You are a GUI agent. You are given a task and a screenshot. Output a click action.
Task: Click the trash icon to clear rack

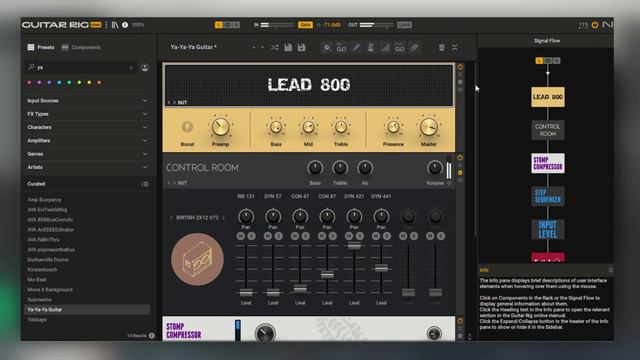click(x=442, y=48)
